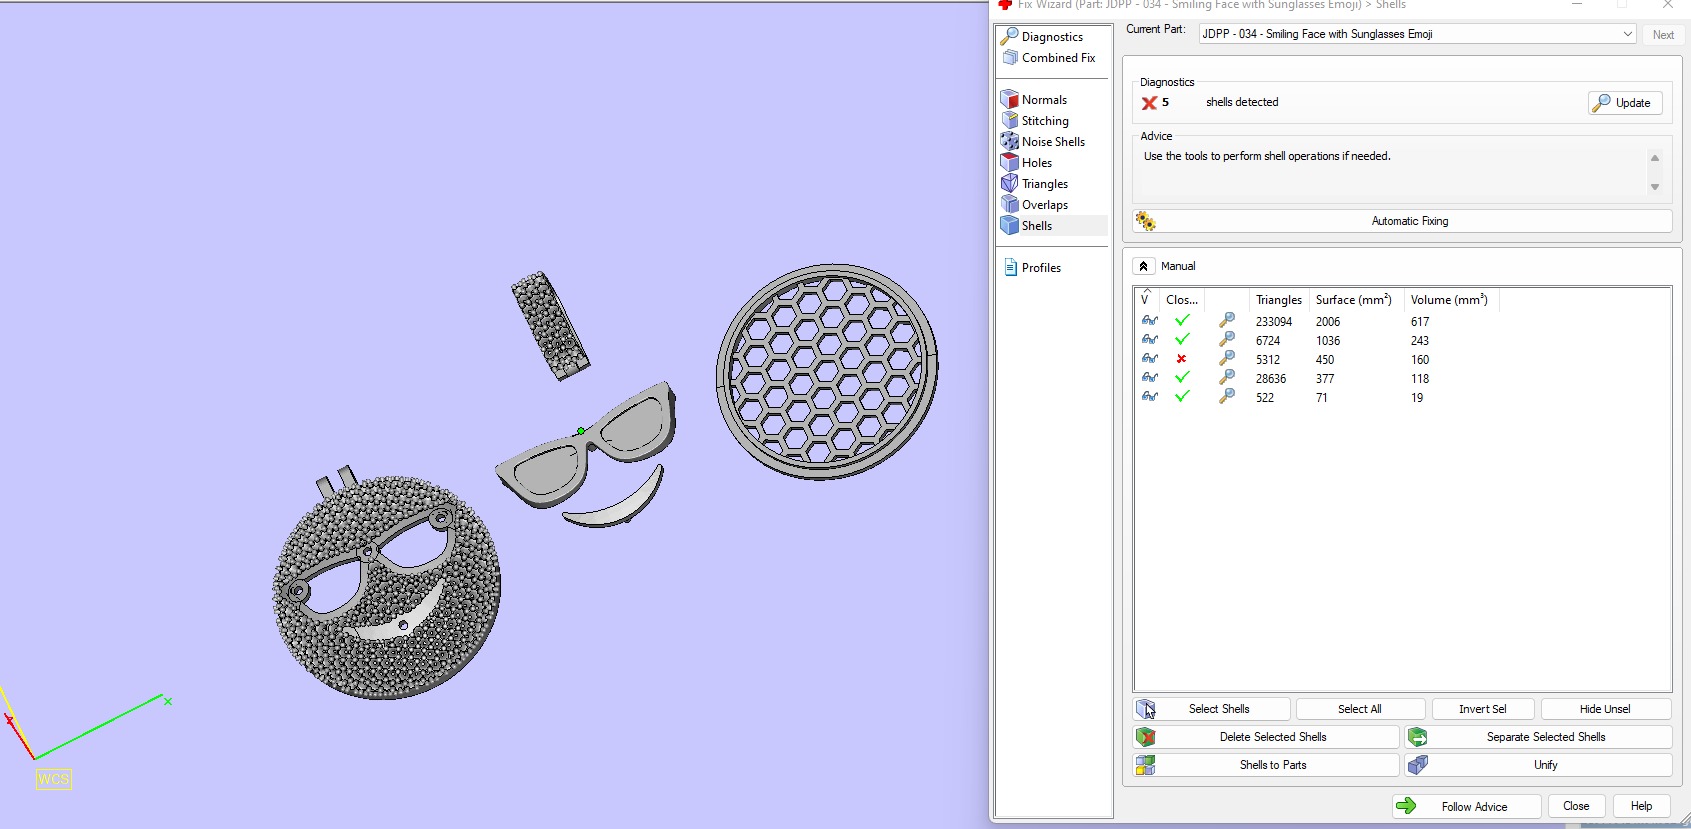This screenshot has width=1691, height=829.
Task: Collapse the Manual section
Action: click(1143, 266)
